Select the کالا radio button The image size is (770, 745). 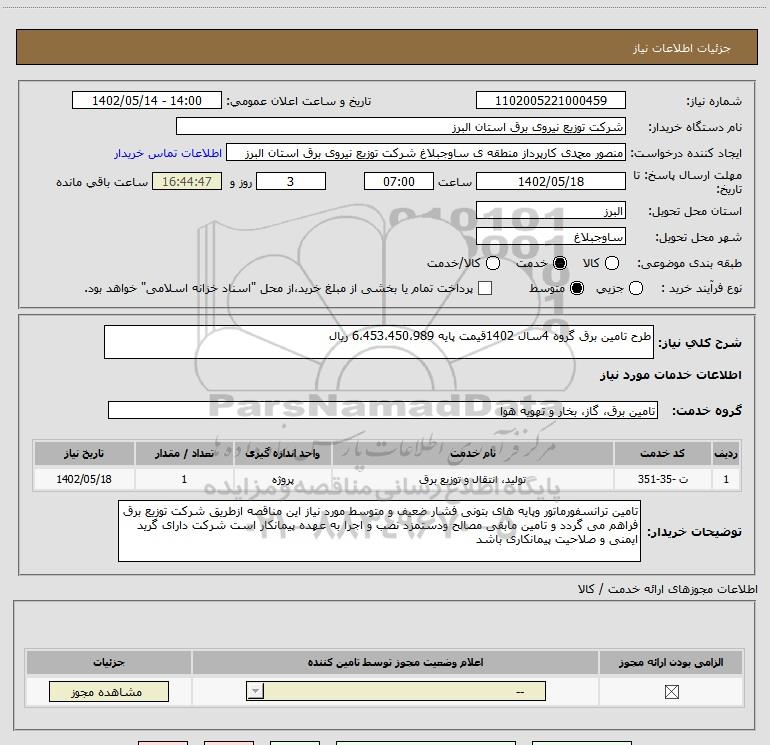pos(612,263)
